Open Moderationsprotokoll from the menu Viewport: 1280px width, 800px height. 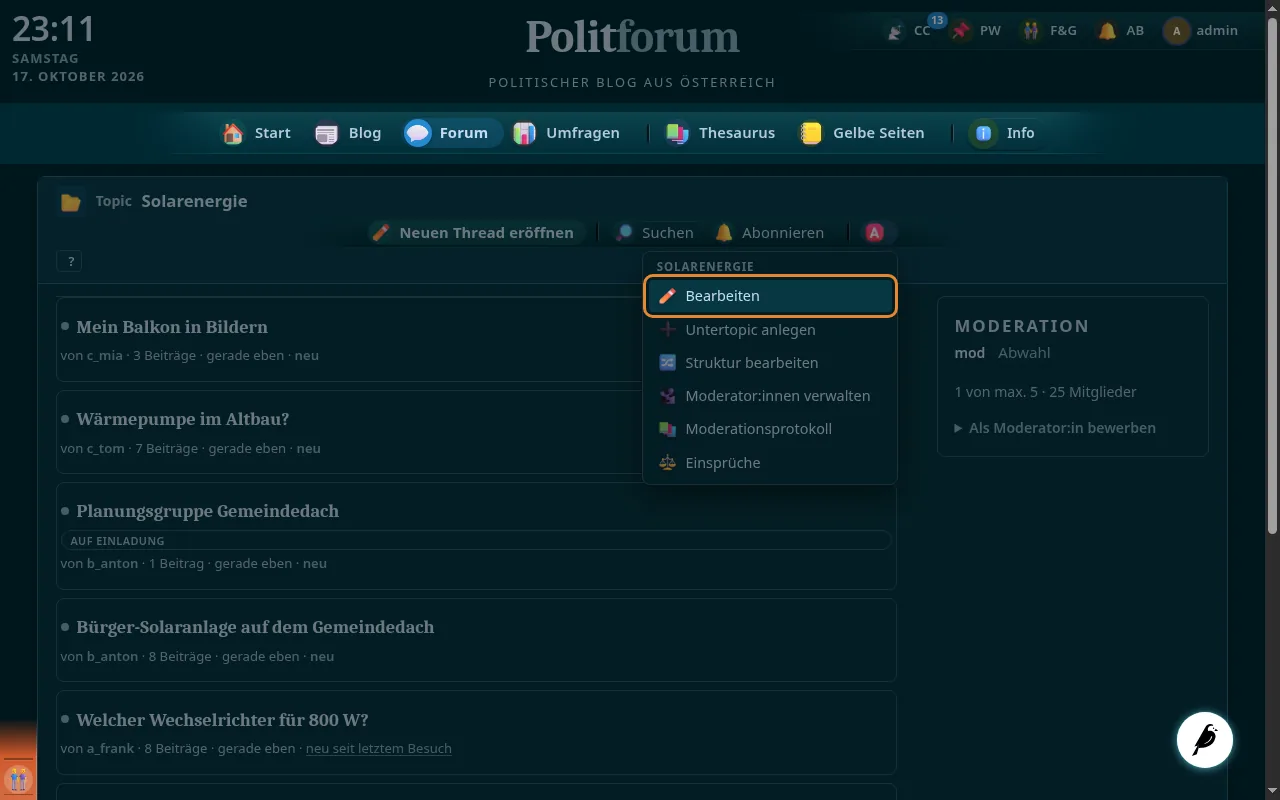(x=770, y=429)
